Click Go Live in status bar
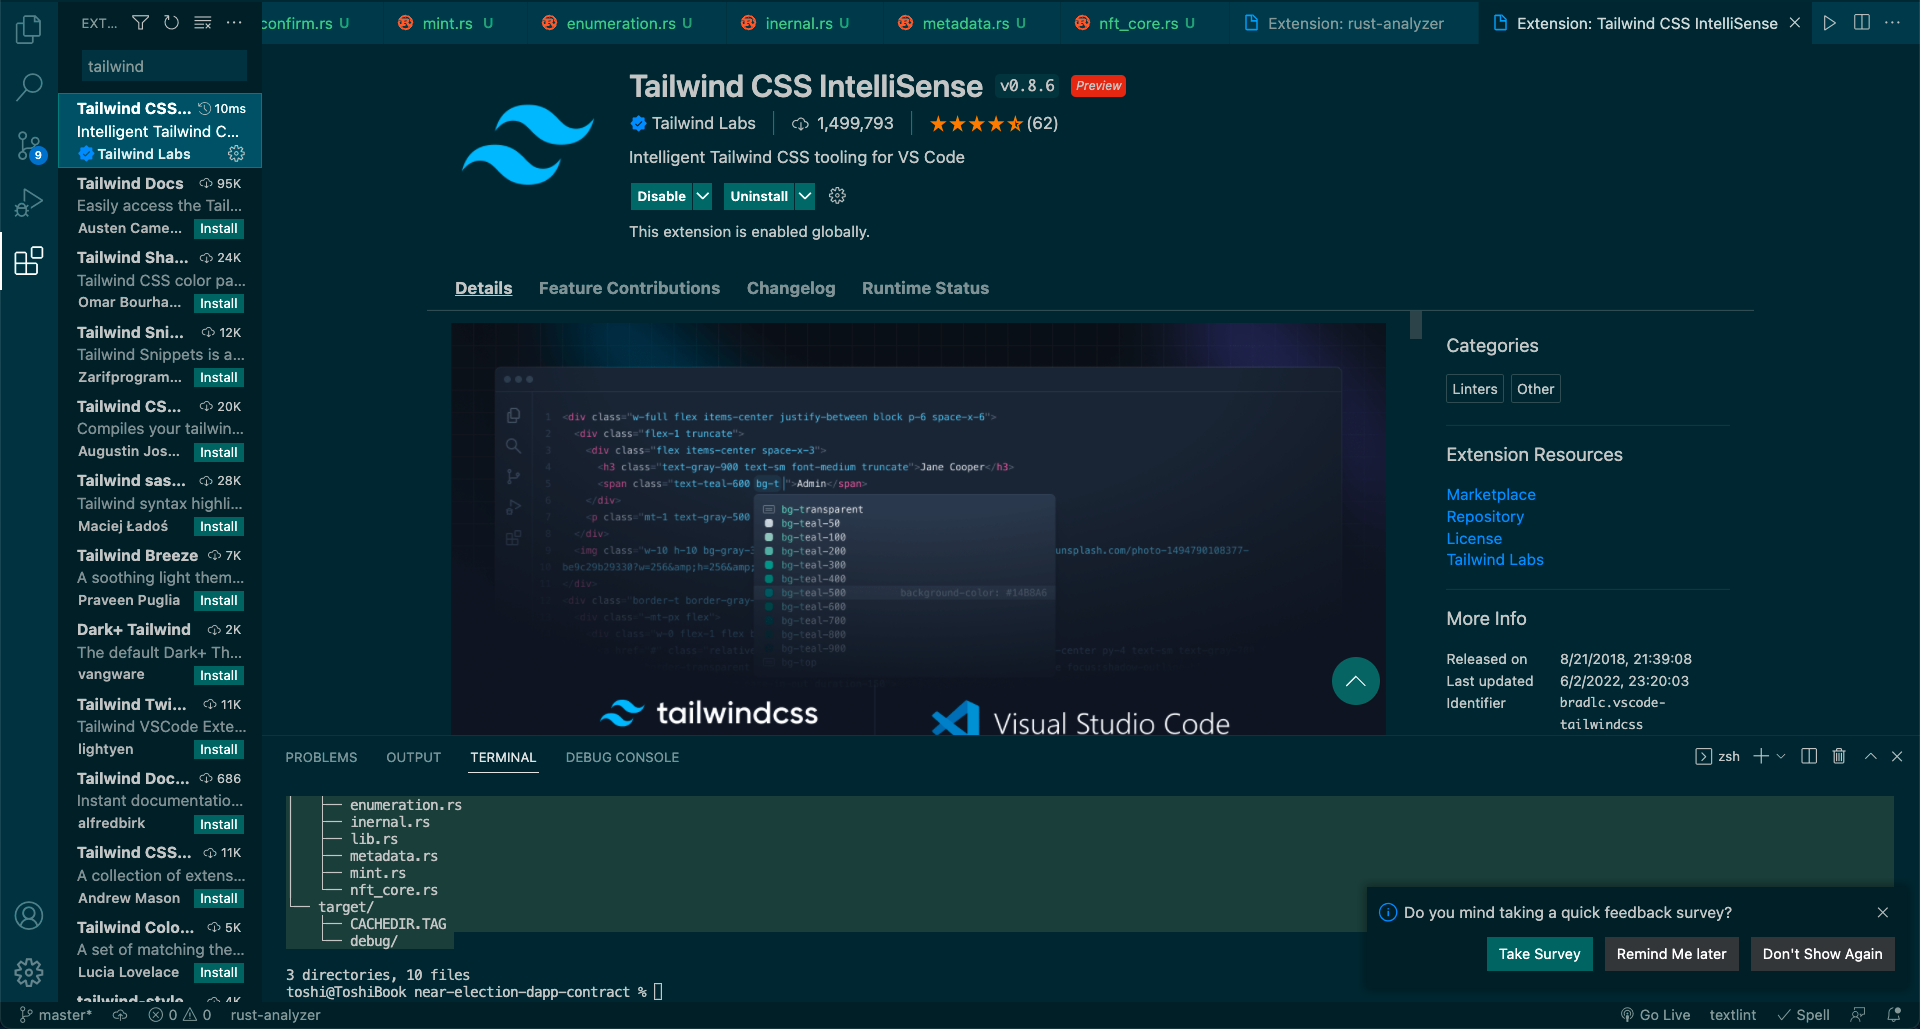The height and width of the screenshot is (1029, 1920). [x=1655, y=1014]
